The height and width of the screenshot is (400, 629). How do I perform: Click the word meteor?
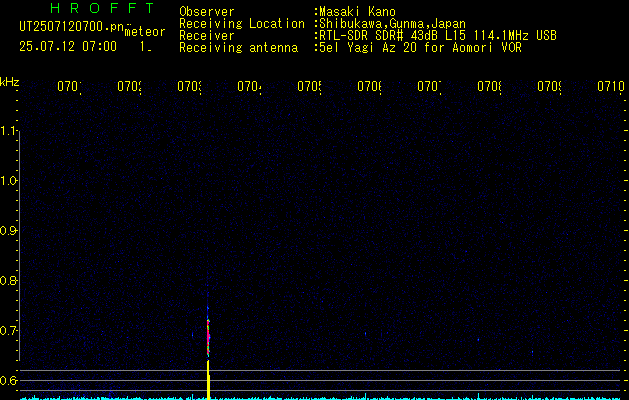coord(144,32)
